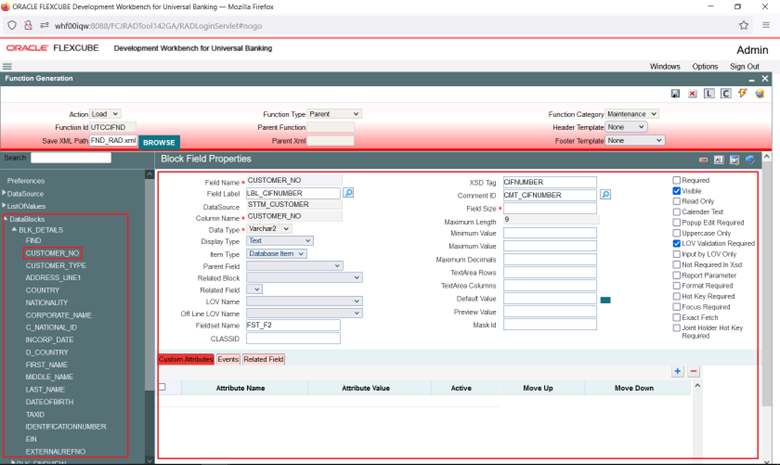
Task: Click the insecure connection lock icon
Action: 28,25
